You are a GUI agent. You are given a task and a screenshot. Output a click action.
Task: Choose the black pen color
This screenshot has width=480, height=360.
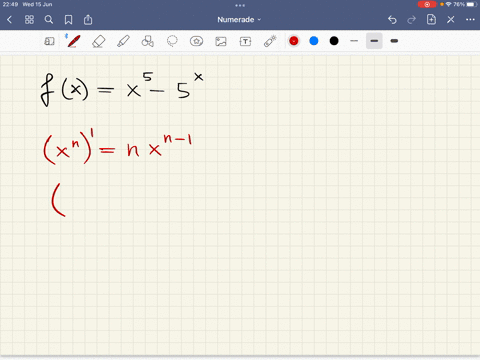(334, 41)
